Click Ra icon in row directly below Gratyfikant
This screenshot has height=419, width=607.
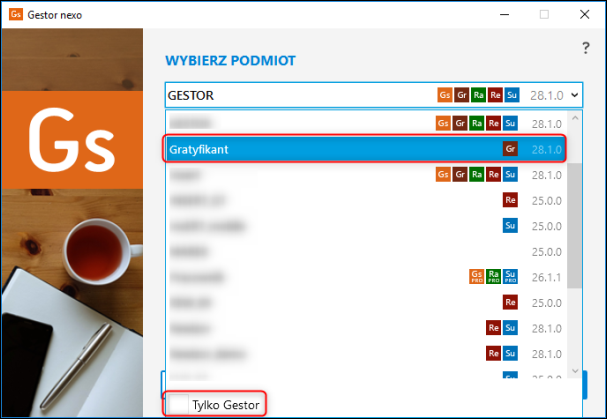tap(477, 175)
